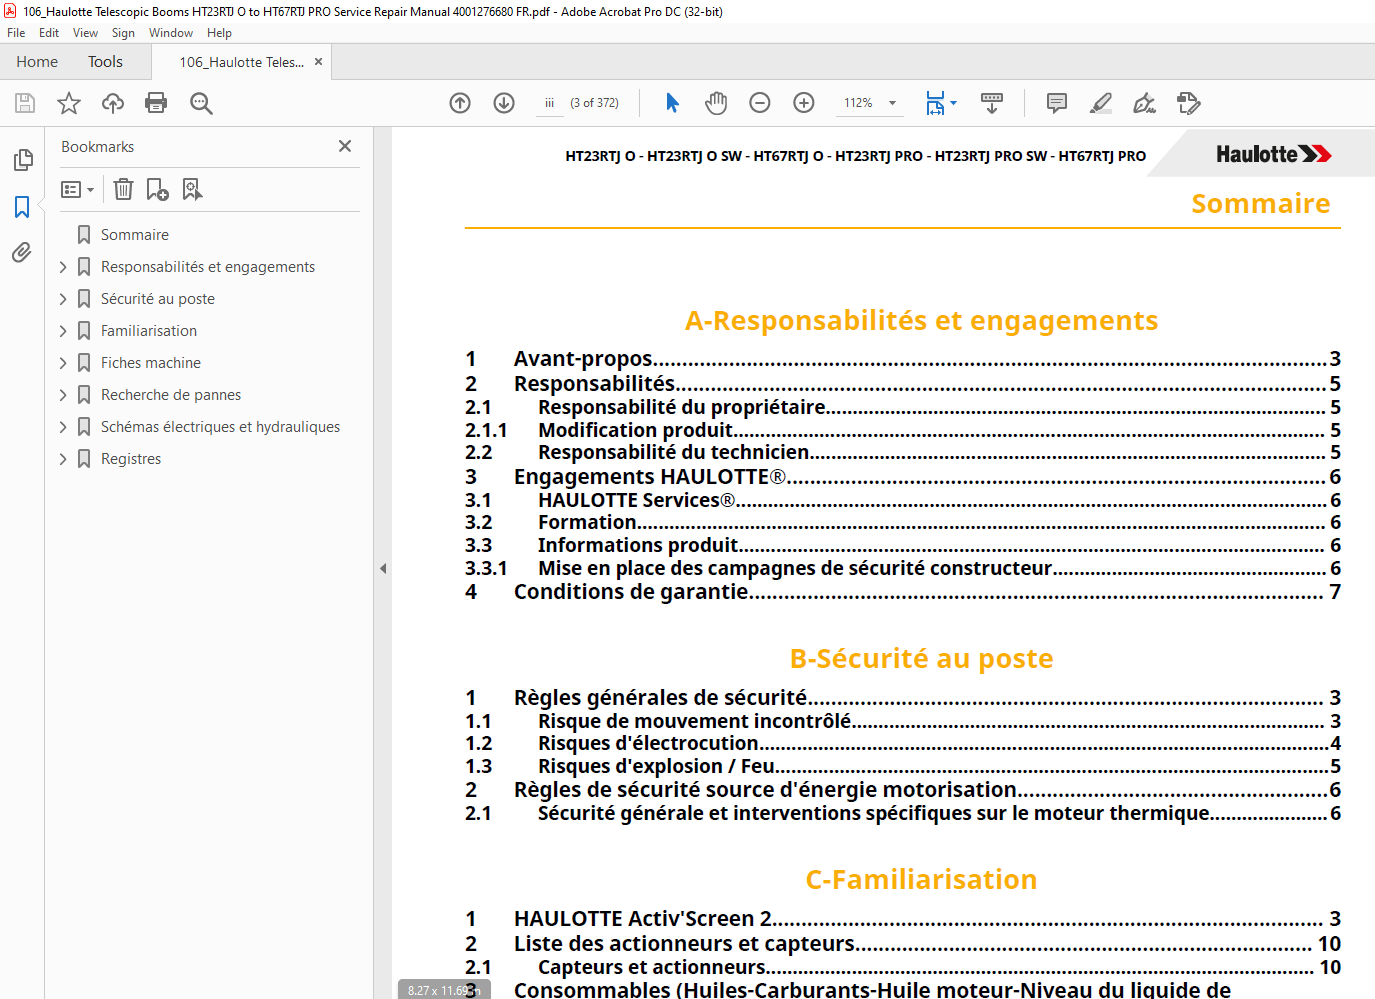Click the upload to cloud icon
1375x999 pixels.
[x=113, y=103]
